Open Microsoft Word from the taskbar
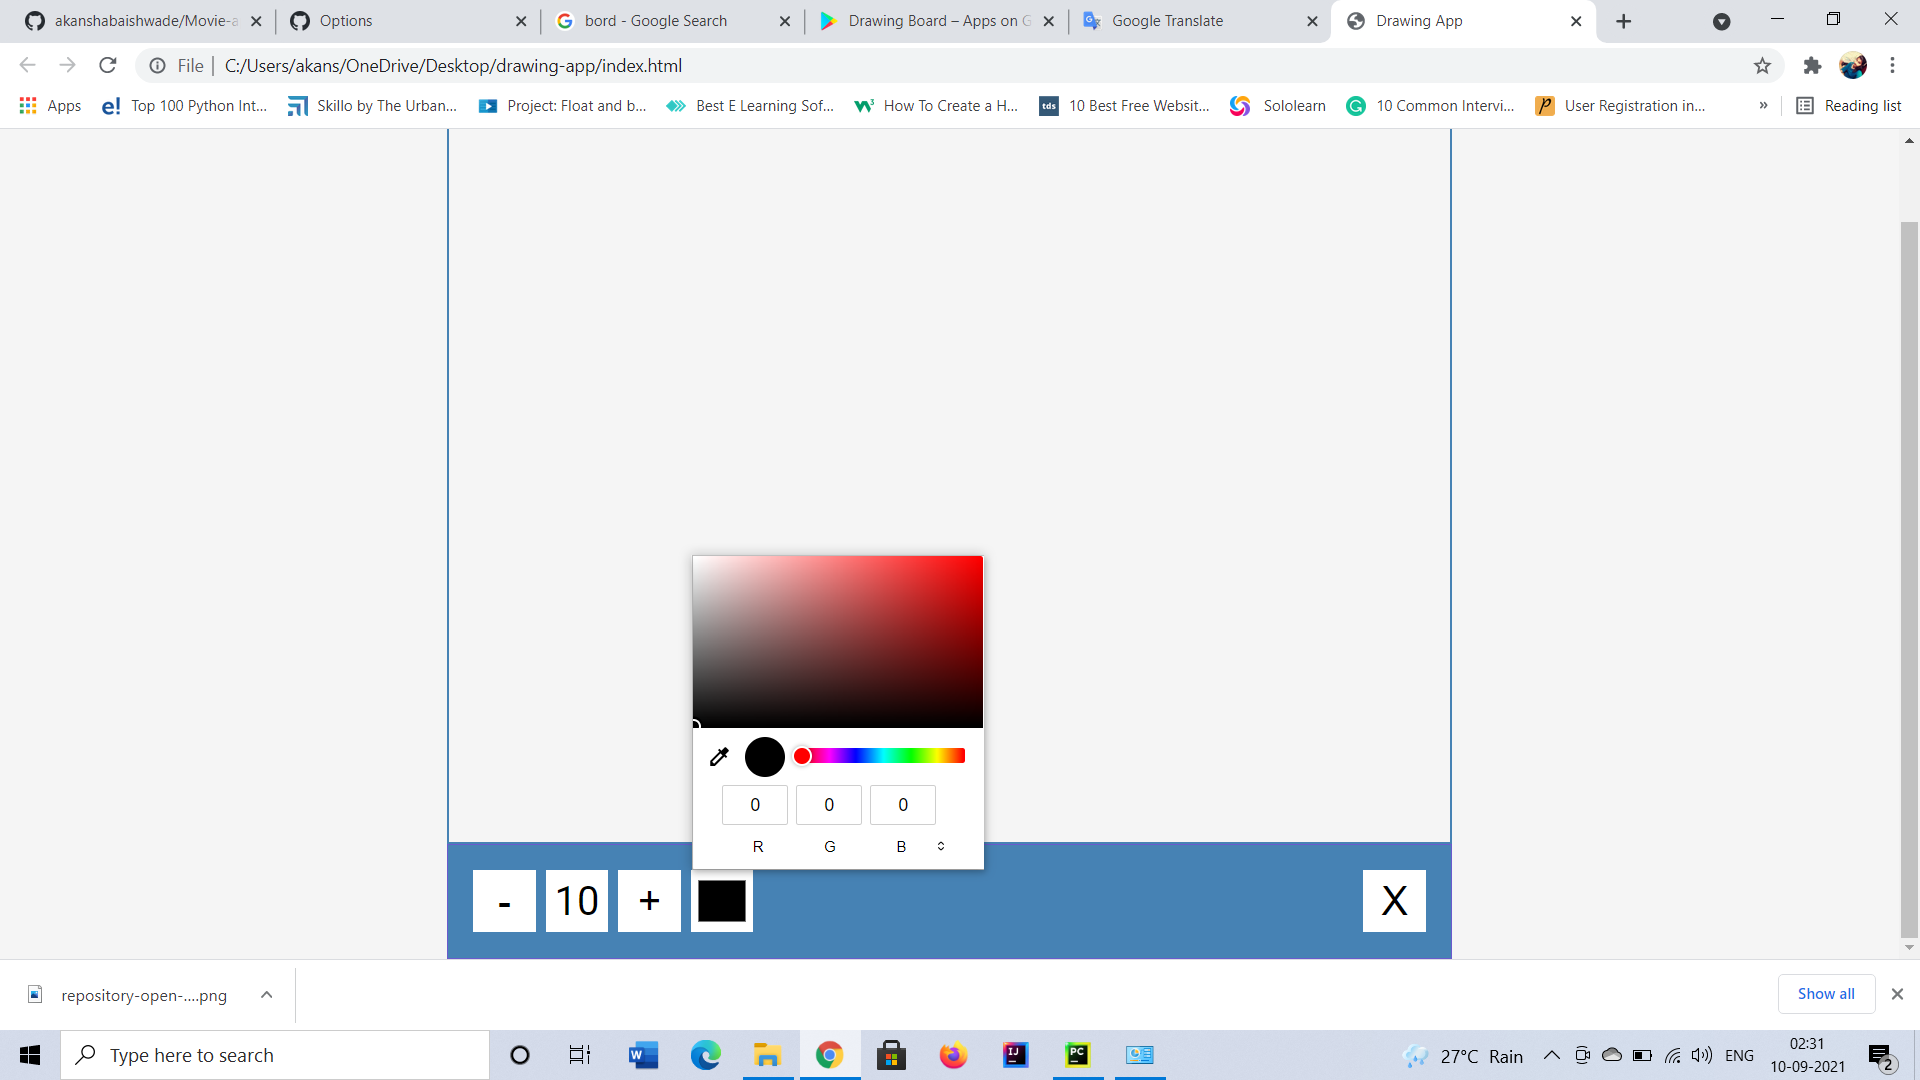Image resolution: width=1920 pixels, height=1080 pixels. [642, 1054]
